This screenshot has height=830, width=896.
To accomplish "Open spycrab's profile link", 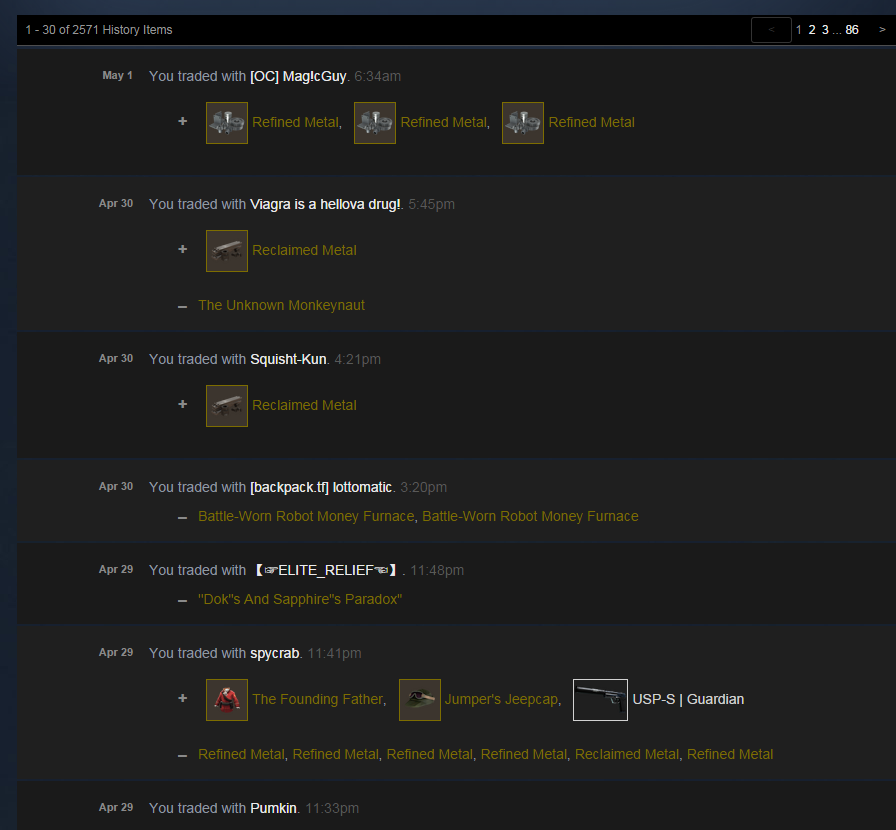I will (275, 653).
